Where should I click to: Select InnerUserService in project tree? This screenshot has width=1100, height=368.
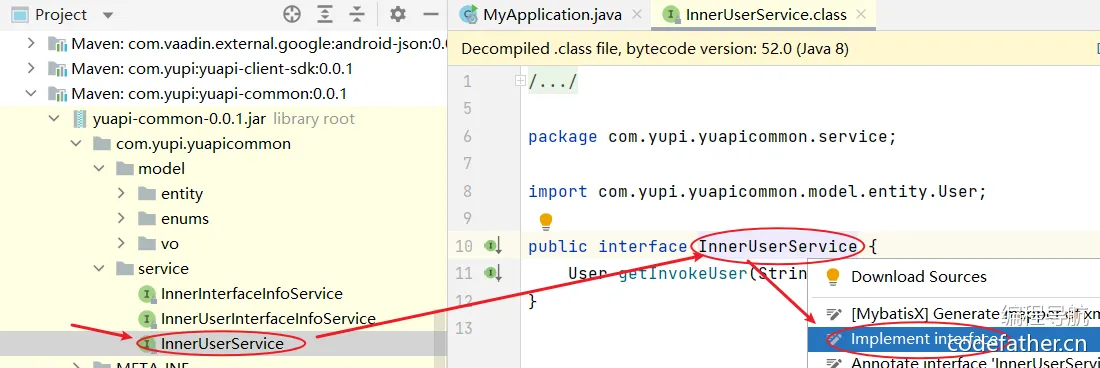(x=222, y=343)
